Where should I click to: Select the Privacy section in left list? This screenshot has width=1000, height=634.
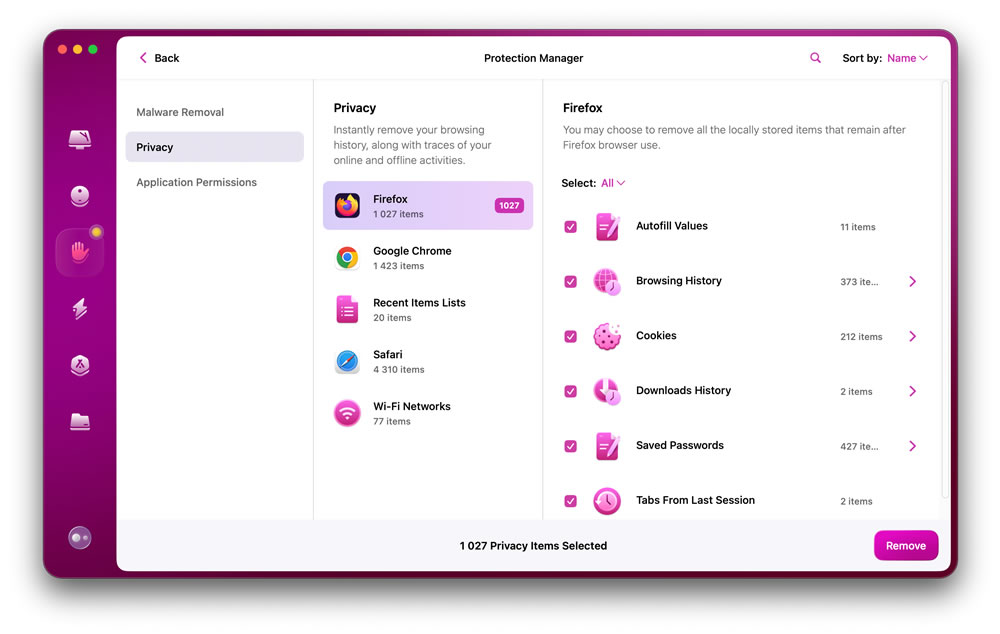coord(214,147)
